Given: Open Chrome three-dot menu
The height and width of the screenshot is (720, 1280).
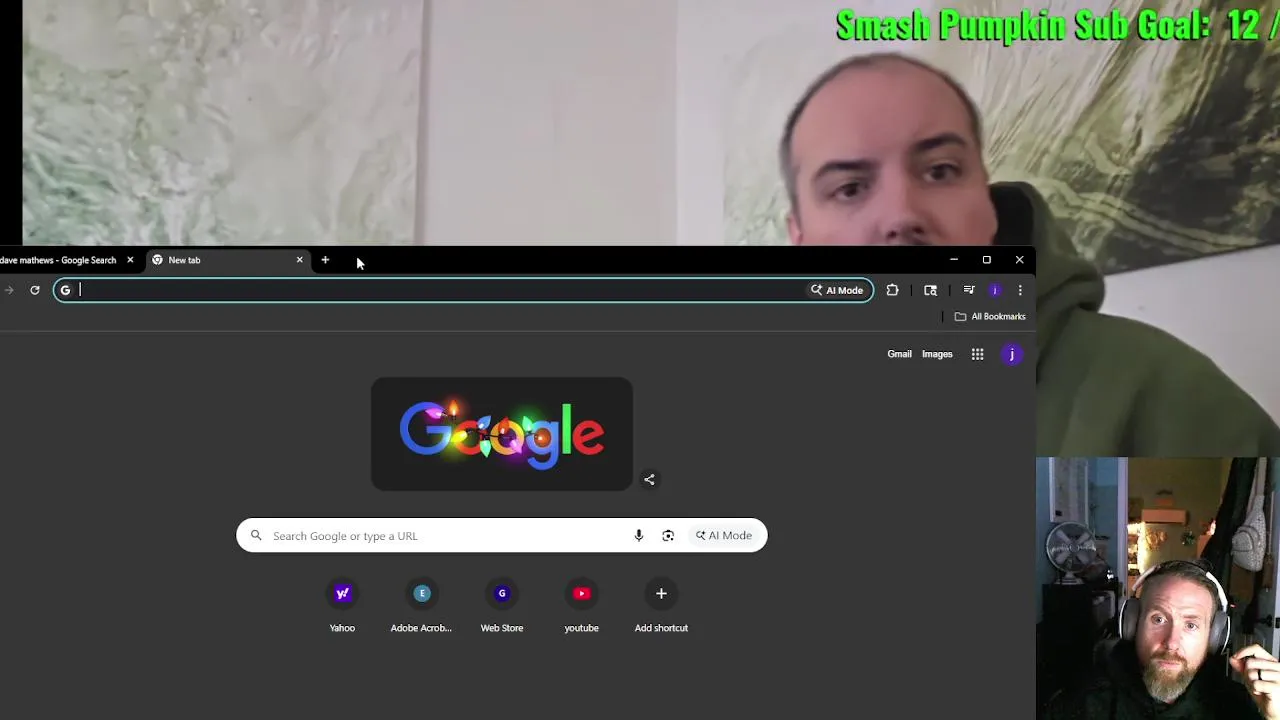Looking at the screenshot, I should point(1020,290).
